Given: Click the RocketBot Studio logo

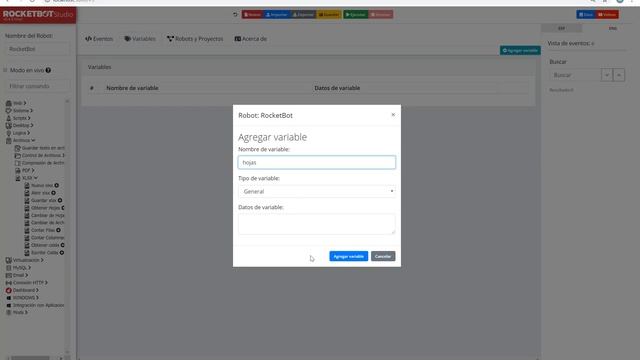Looking at the screenshot, I should tap(38, 15).
